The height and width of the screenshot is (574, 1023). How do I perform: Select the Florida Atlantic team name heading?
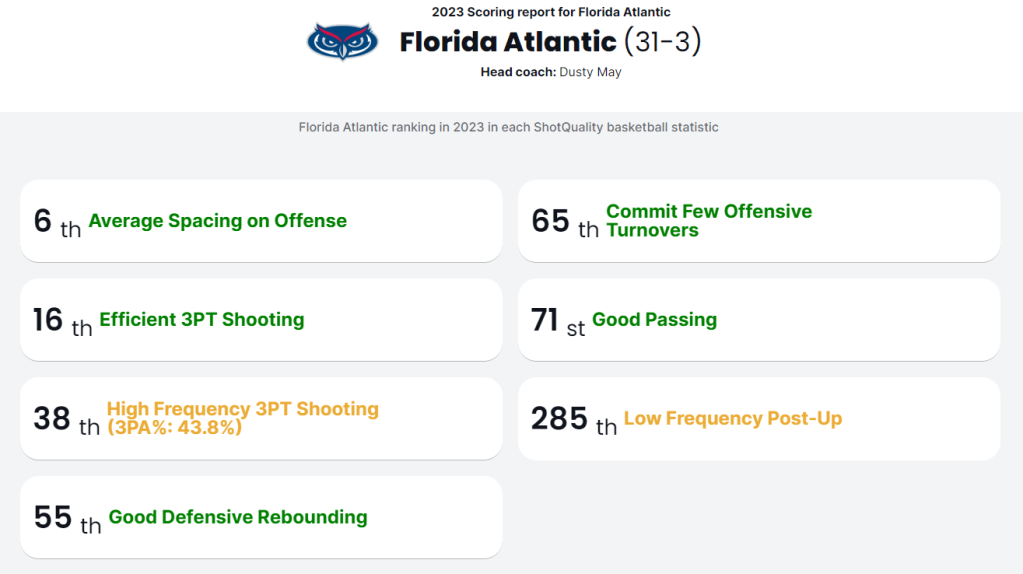pyautogui.click(x=508, y=42)
